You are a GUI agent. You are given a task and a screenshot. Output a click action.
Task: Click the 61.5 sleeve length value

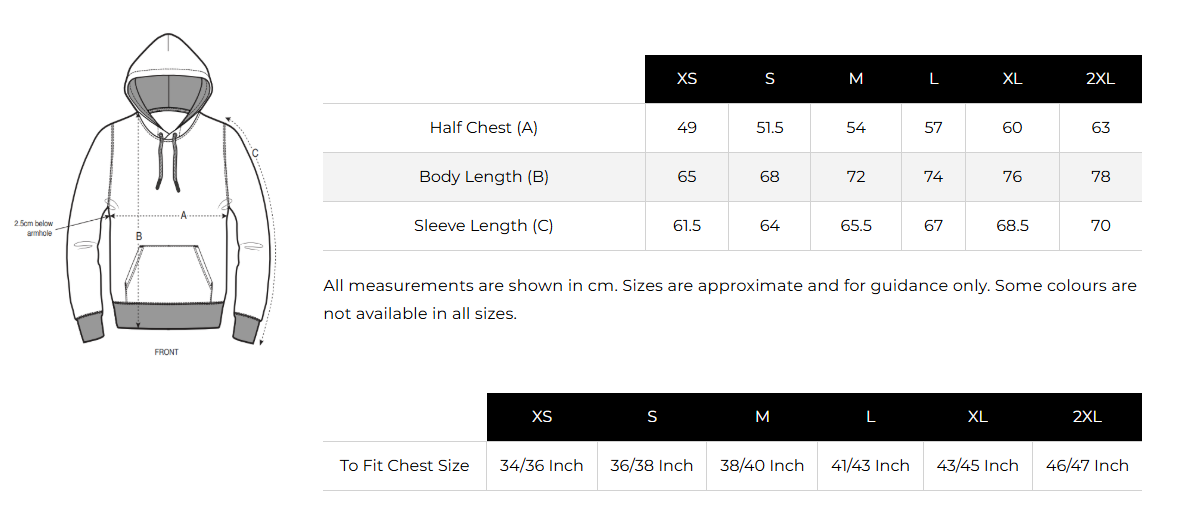[687, 226]
